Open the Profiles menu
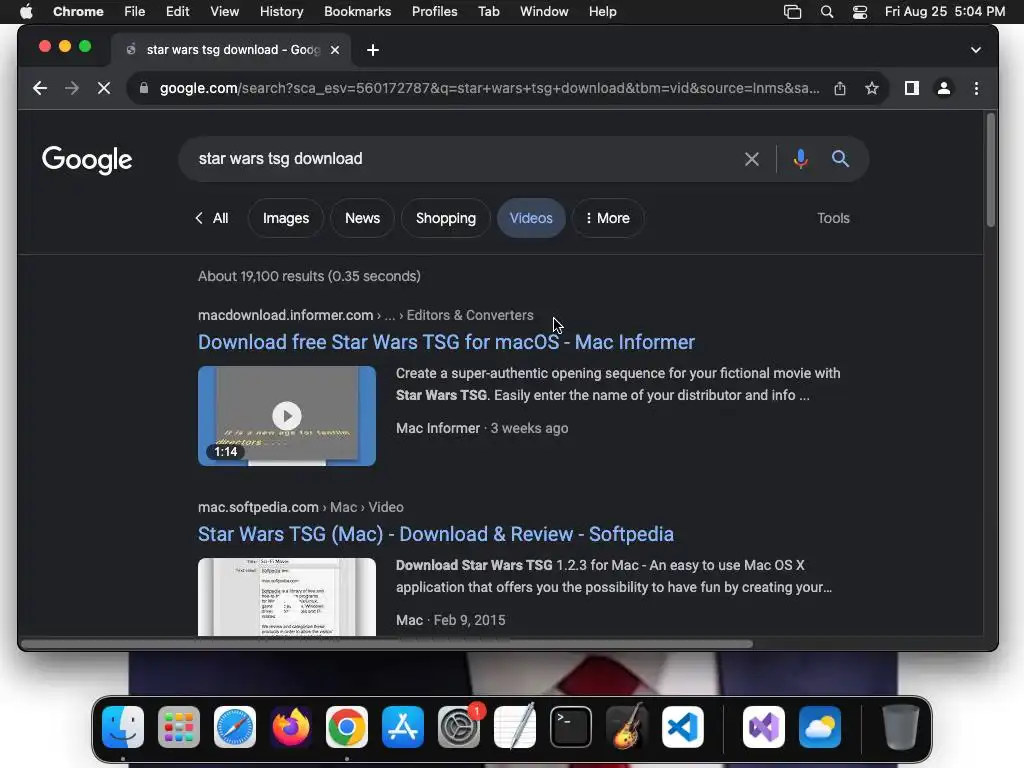This screenshot has height=768, width=1024. click(434, 12)
